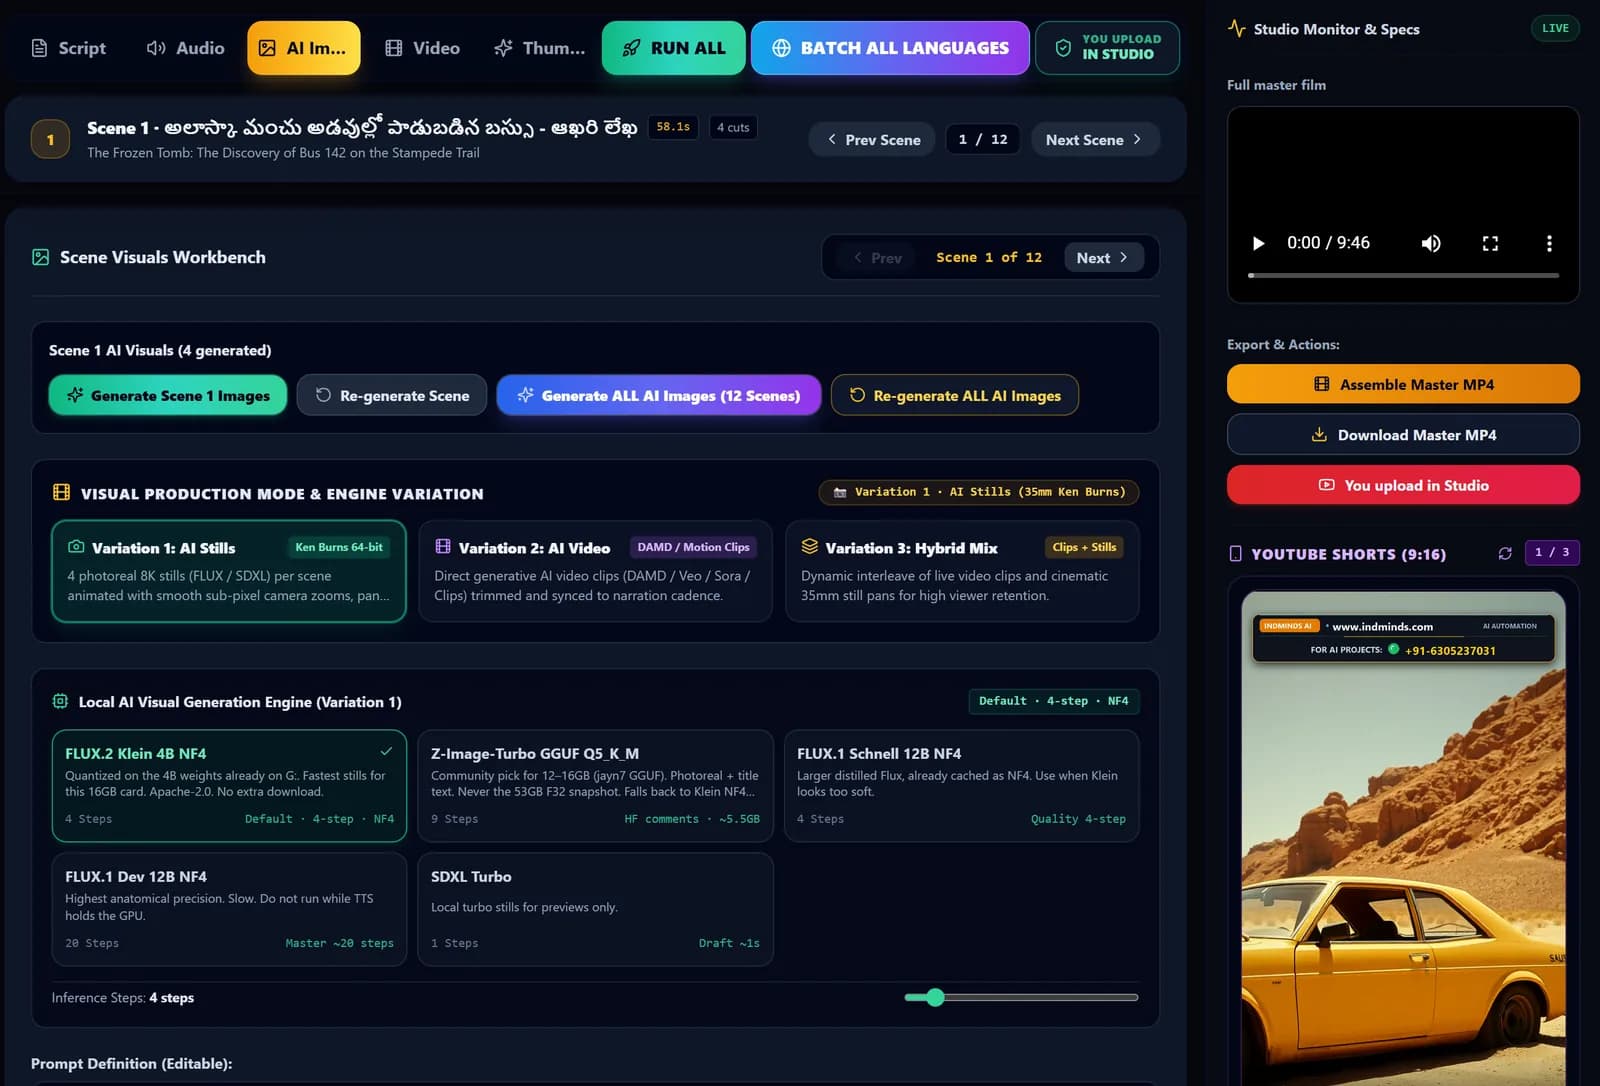Click Next in Scene Visuals Workbench
This screenshot has width=1600, height=1086.
(1103, 258)
